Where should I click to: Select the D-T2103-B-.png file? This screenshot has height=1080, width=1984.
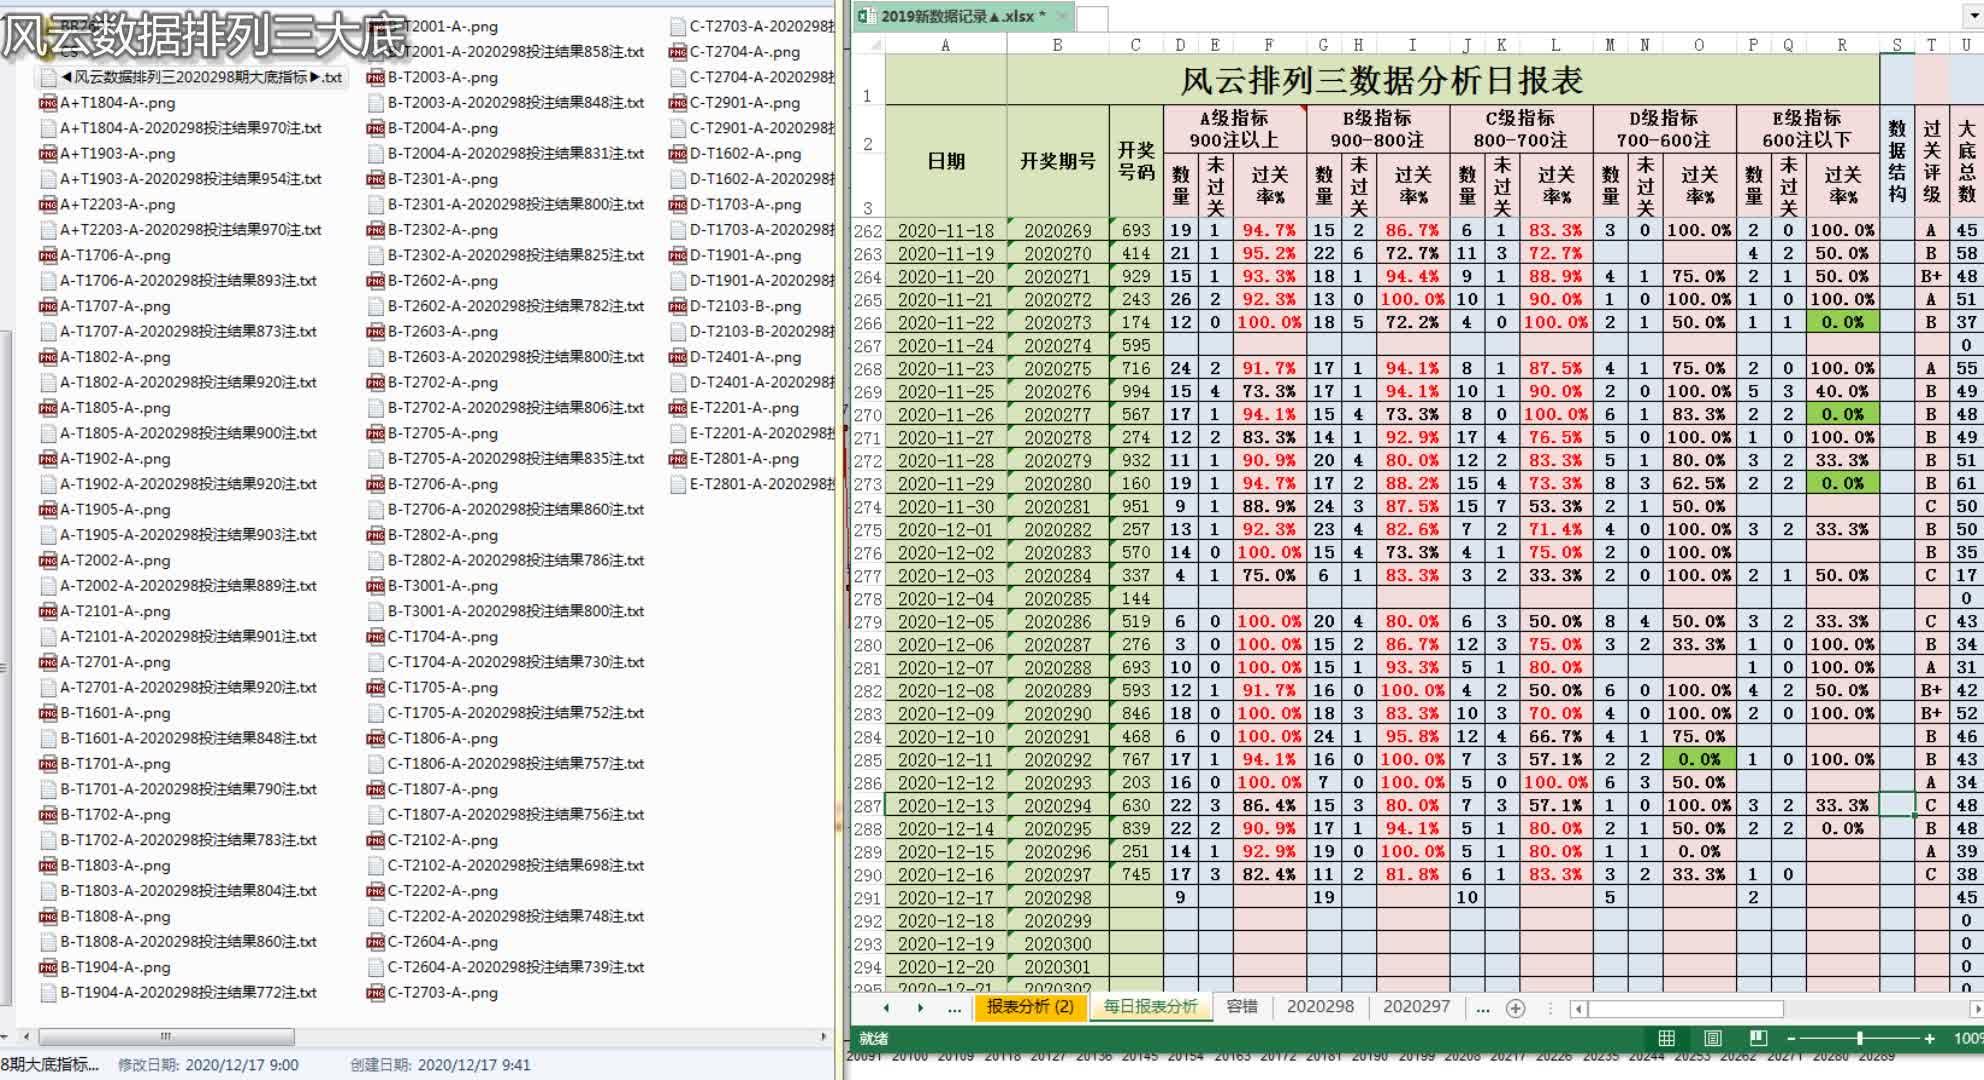pos(736,306)
